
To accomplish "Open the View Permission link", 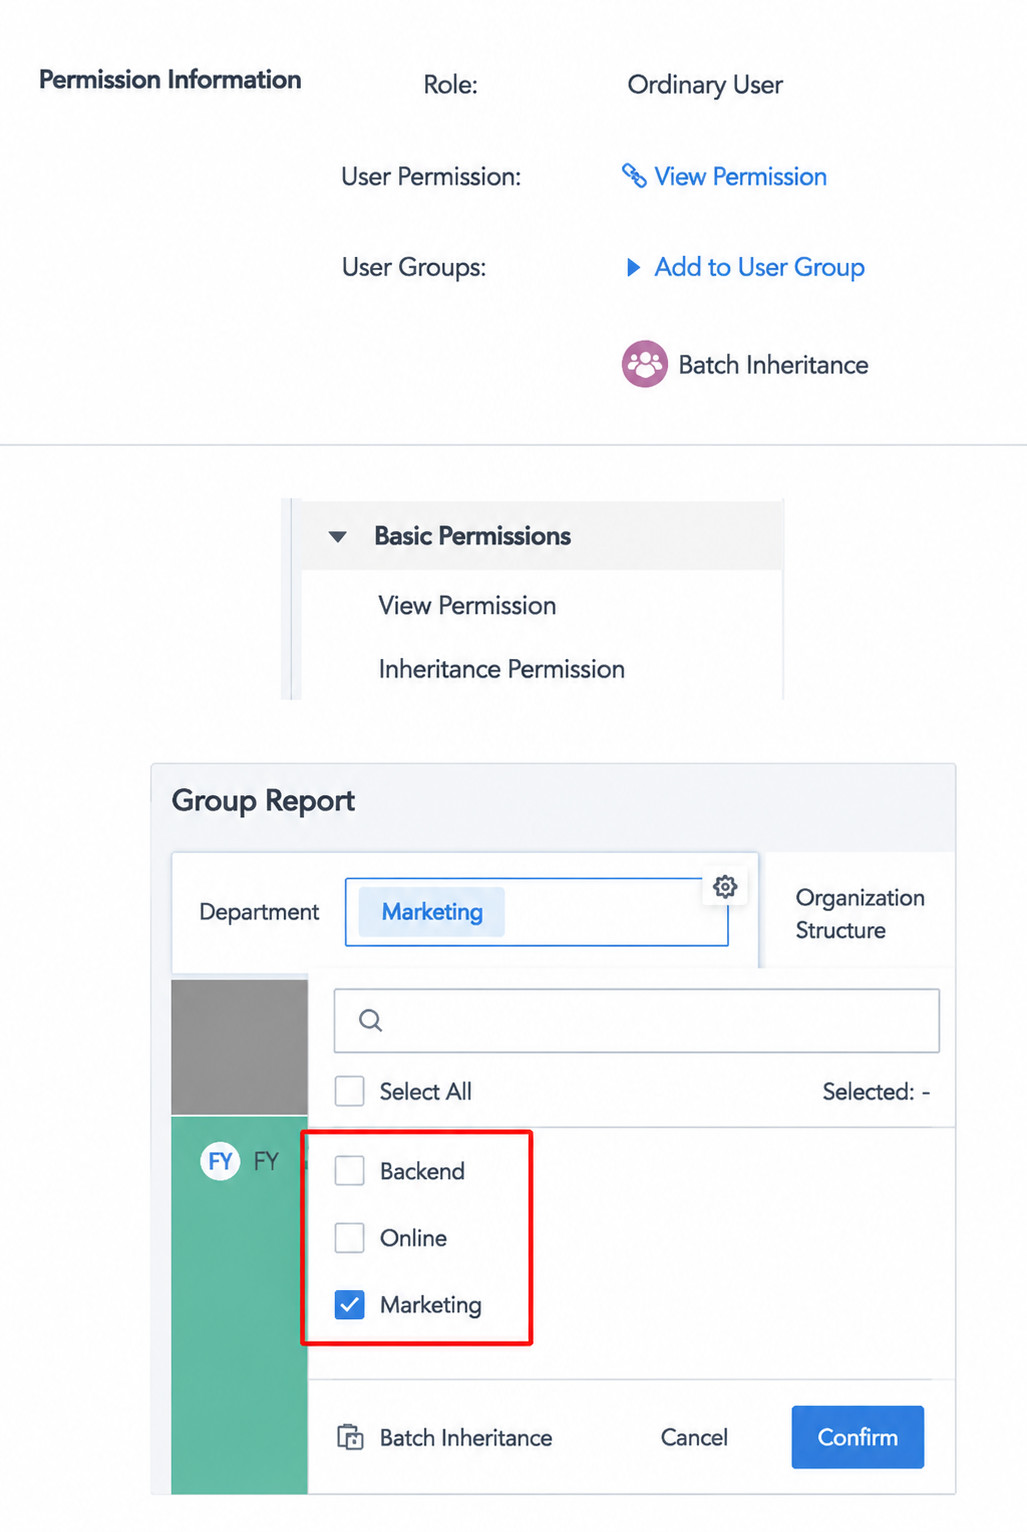I will [740, 176].
